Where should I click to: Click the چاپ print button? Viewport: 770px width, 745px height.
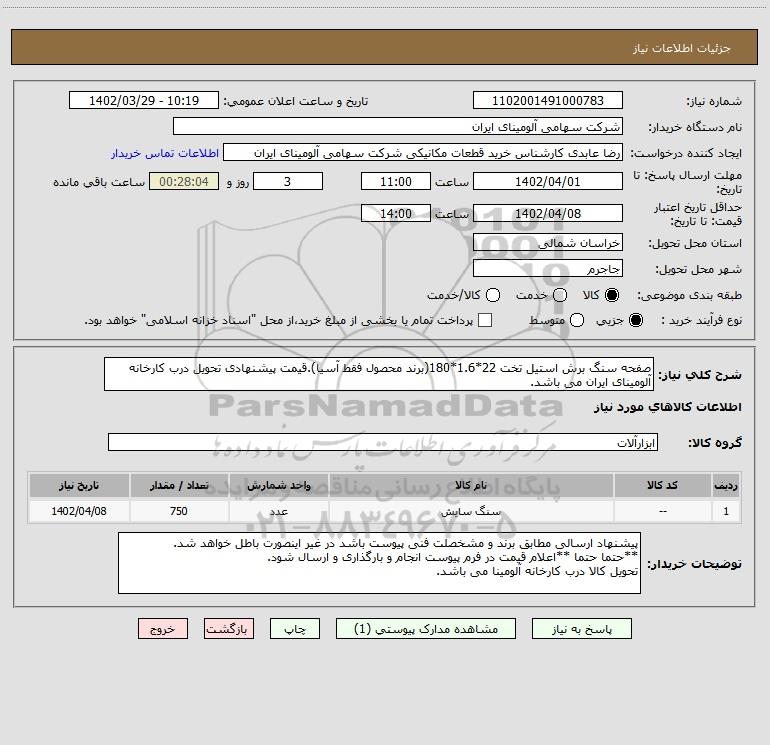pyautogui.click(x=295, y=629)
